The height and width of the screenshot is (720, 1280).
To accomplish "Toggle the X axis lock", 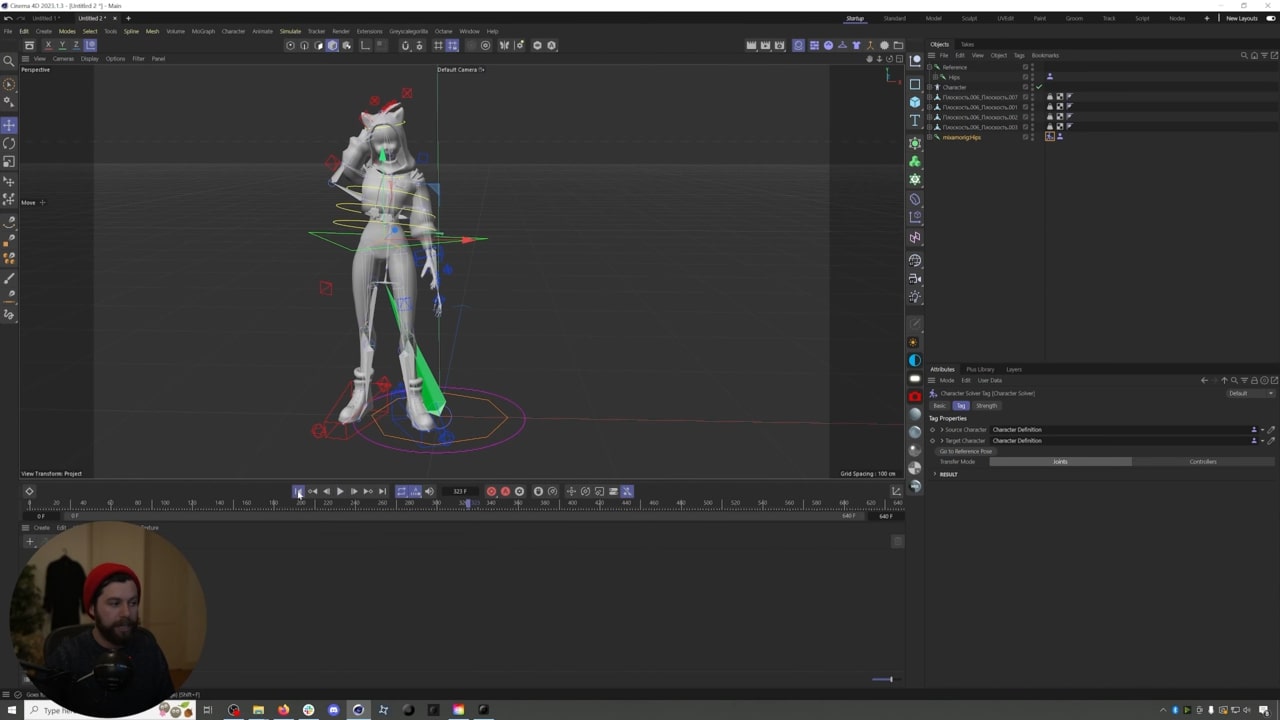I will tap(49, 45).
